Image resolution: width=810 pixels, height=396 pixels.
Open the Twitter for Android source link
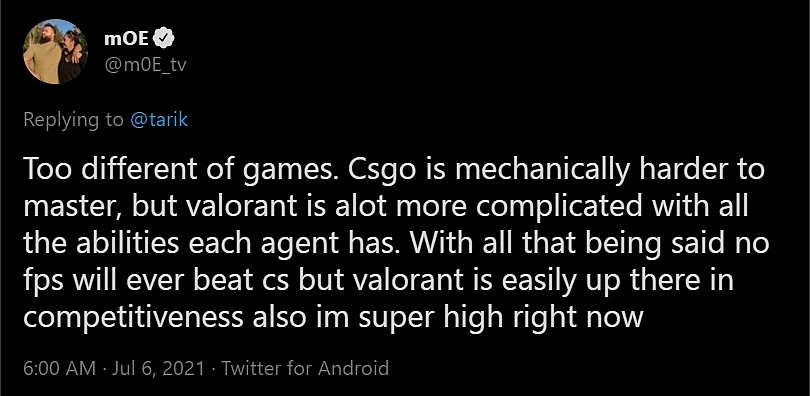point(305,369)
